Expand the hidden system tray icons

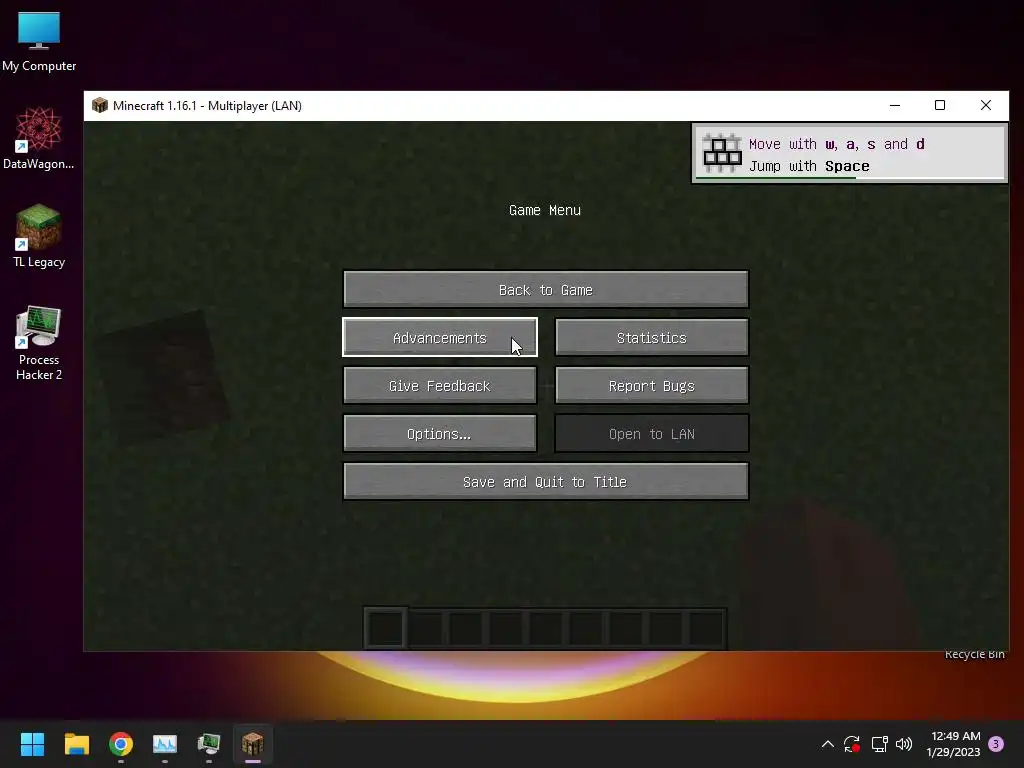tap(827, 744)
